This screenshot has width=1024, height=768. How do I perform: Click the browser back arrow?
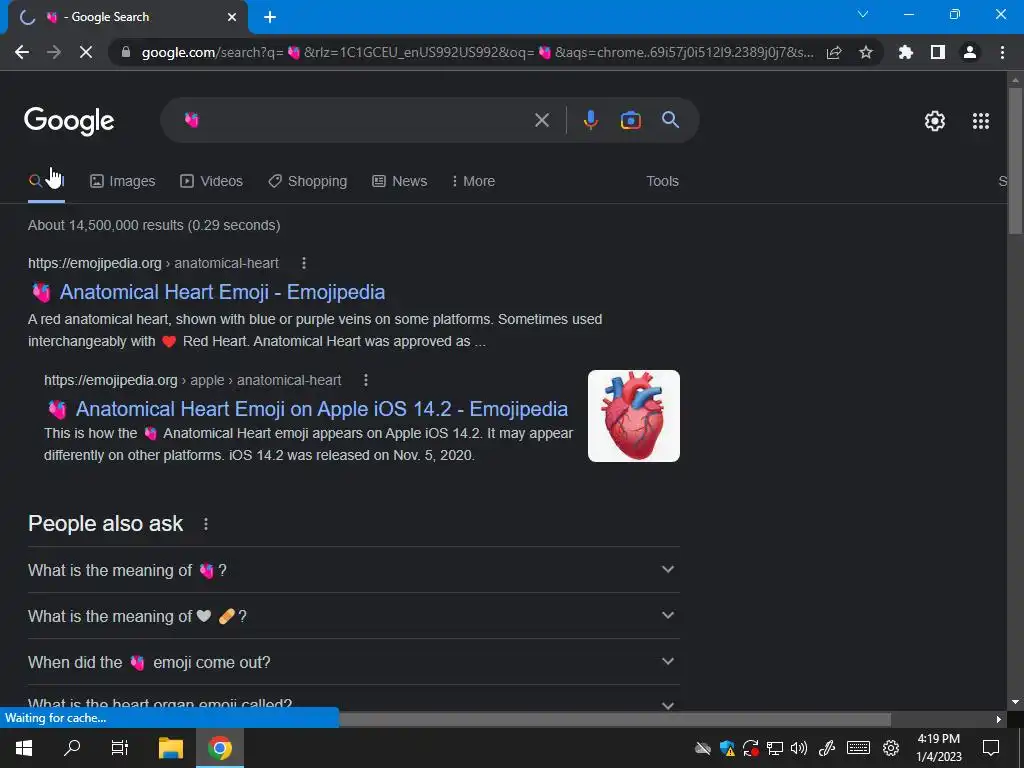click(x=22, y=52)
